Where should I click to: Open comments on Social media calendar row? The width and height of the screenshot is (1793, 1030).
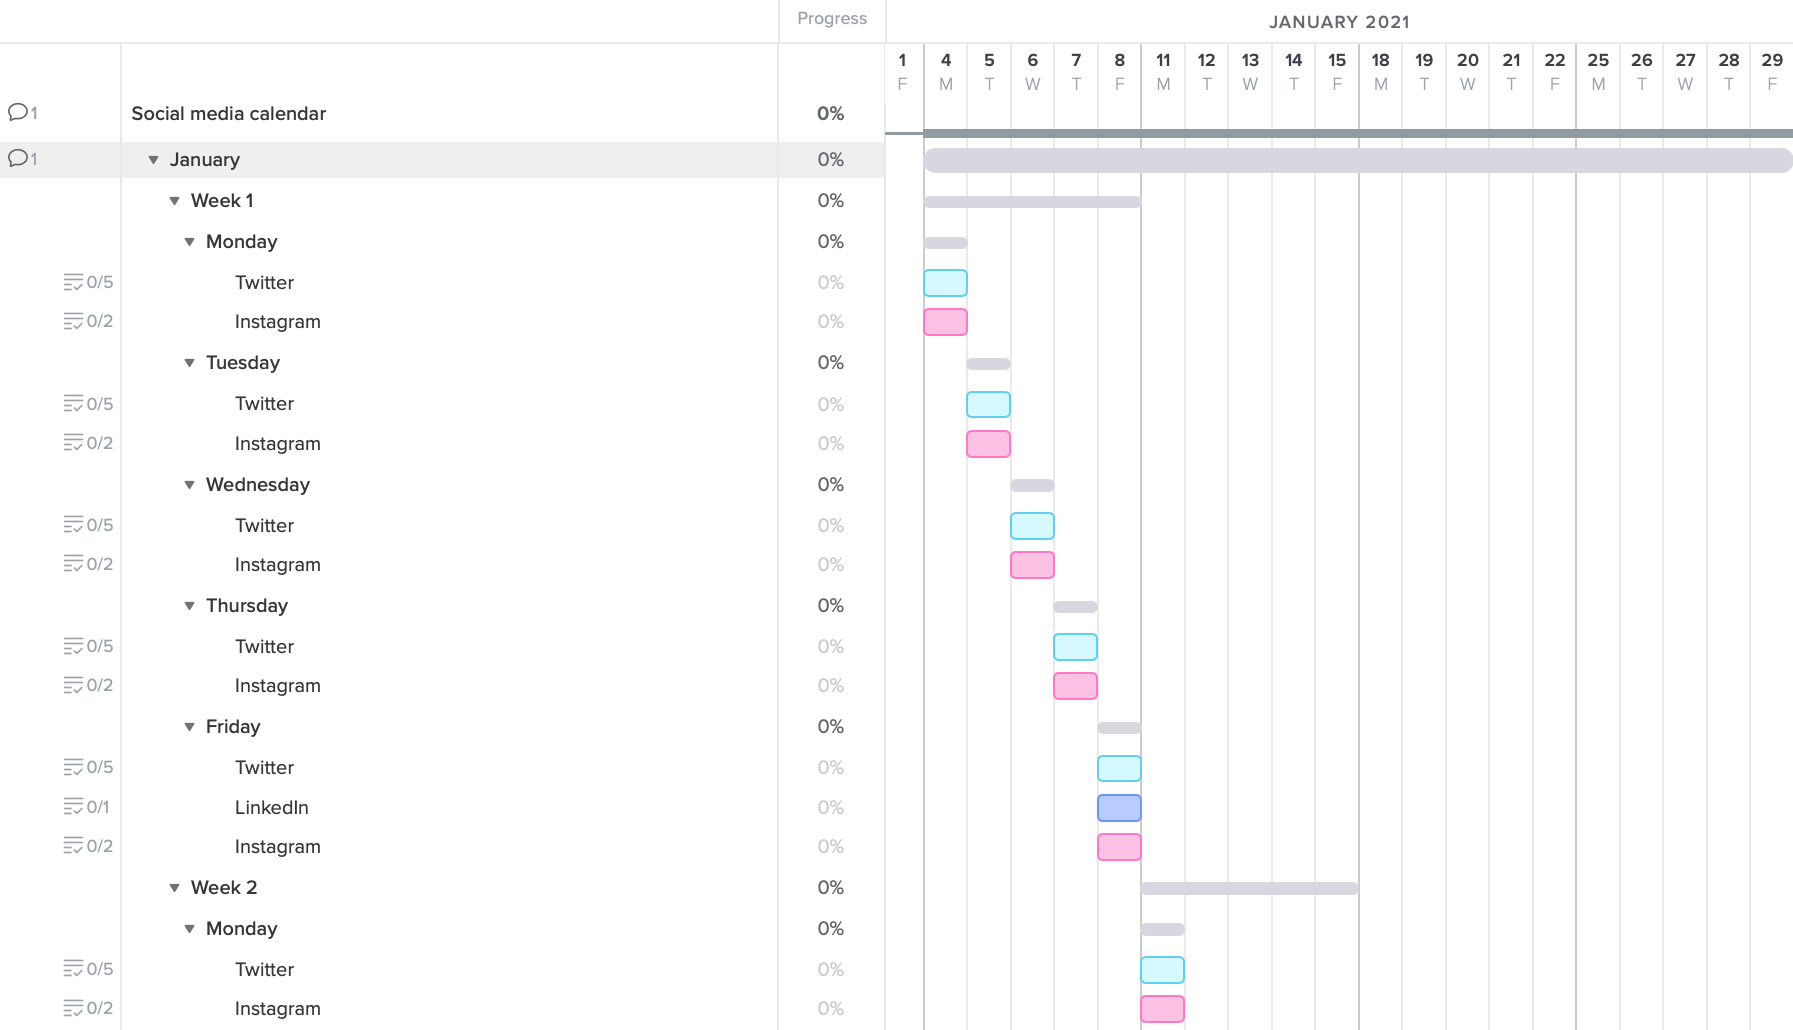[20, 112]
